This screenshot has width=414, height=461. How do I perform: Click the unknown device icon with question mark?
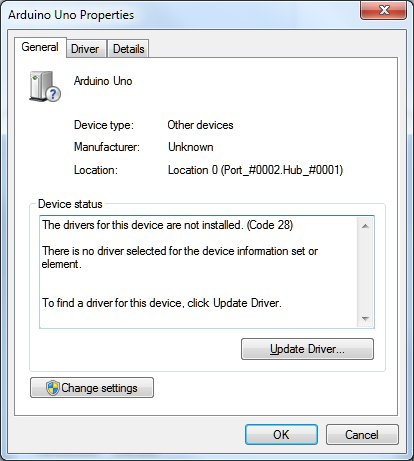[x=45, y=86]
